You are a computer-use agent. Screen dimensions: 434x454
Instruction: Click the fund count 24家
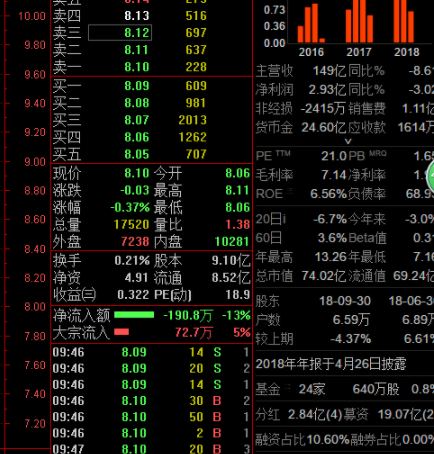[x=312, y=389]
